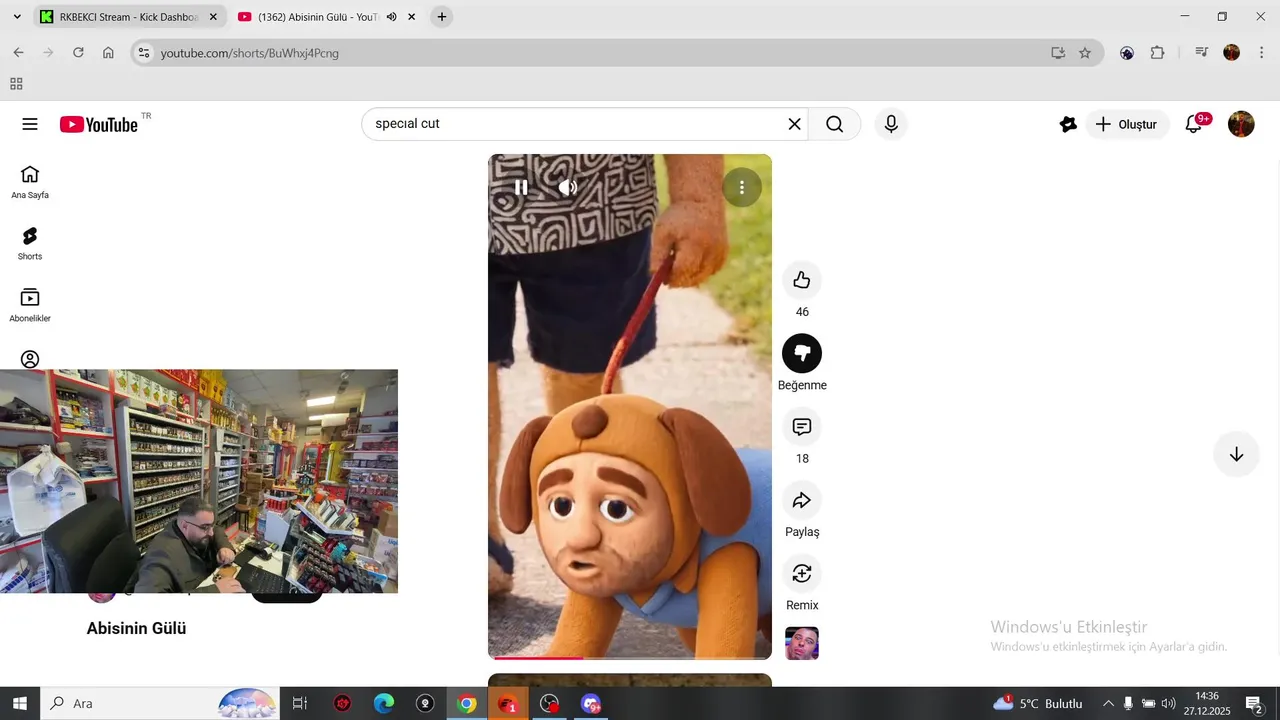Screen dimensions: 1280x720
Task: Open the browser home page
Action: click(x=108, y=53)
